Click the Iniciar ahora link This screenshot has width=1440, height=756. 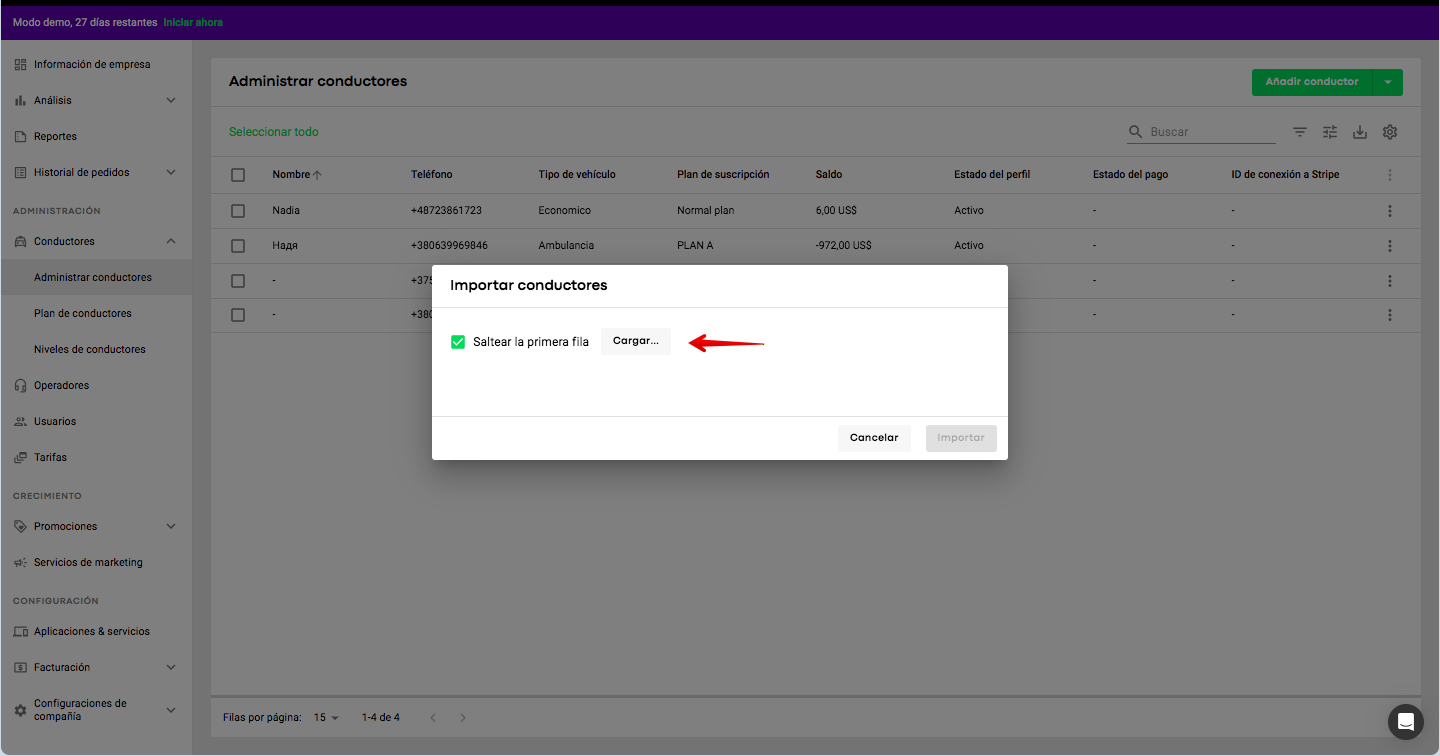(193, 22)
